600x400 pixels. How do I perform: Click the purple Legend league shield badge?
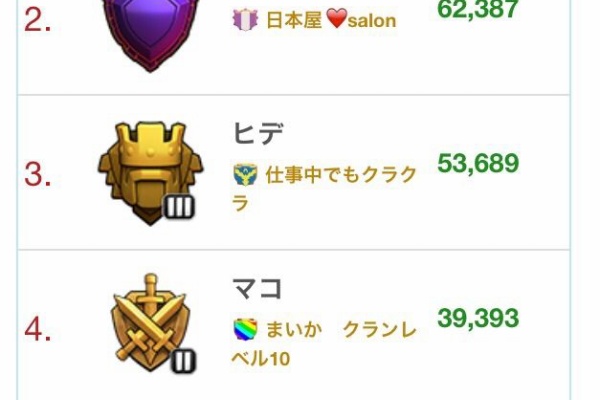tap(150, 34)
